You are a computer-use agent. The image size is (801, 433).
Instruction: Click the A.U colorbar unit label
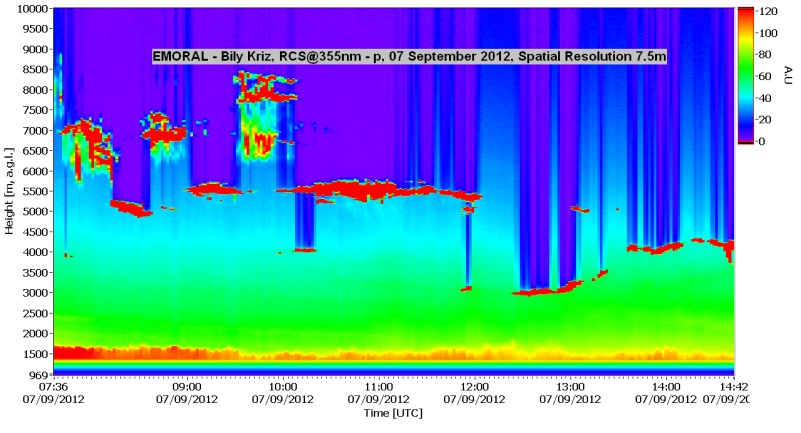(787, 75)
